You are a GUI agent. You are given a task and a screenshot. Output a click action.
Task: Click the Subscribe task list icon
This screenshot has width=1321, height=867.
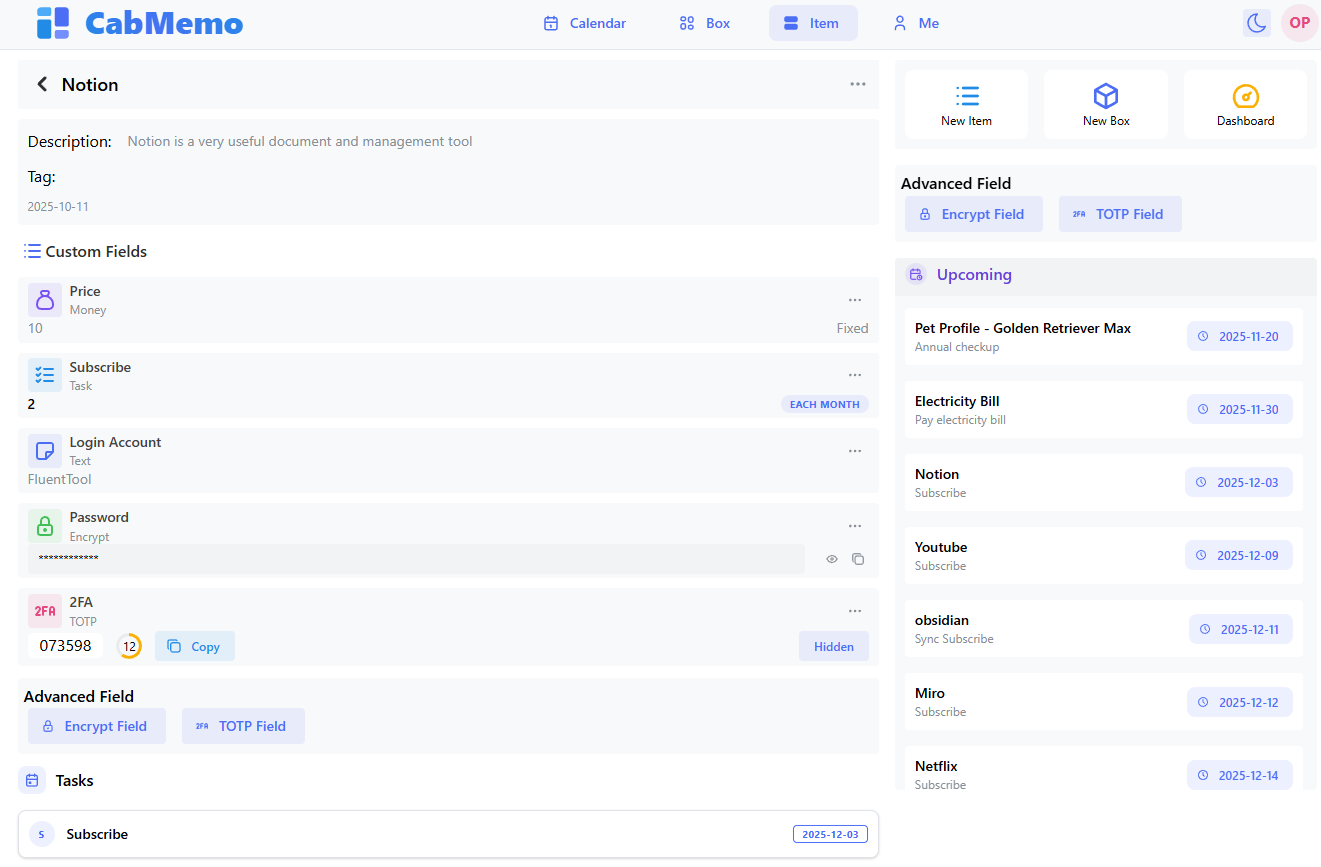coord(45,375)
